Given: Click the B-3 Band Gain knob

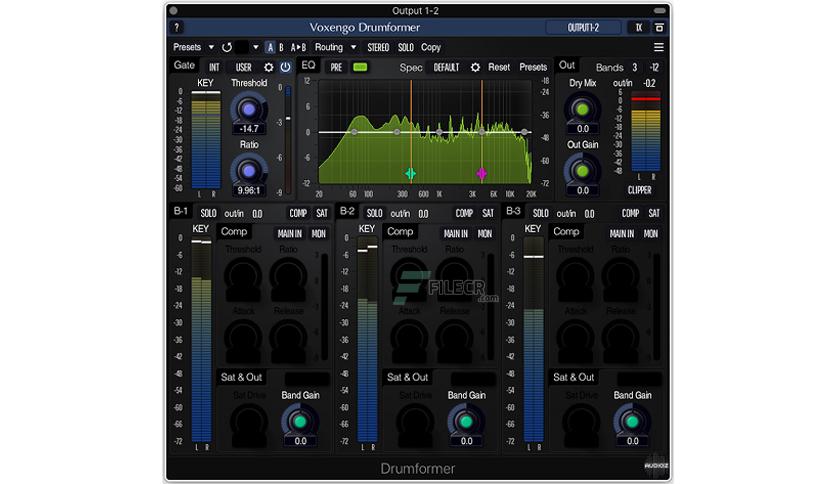Looking at the screenshot, I should point(632,421).
